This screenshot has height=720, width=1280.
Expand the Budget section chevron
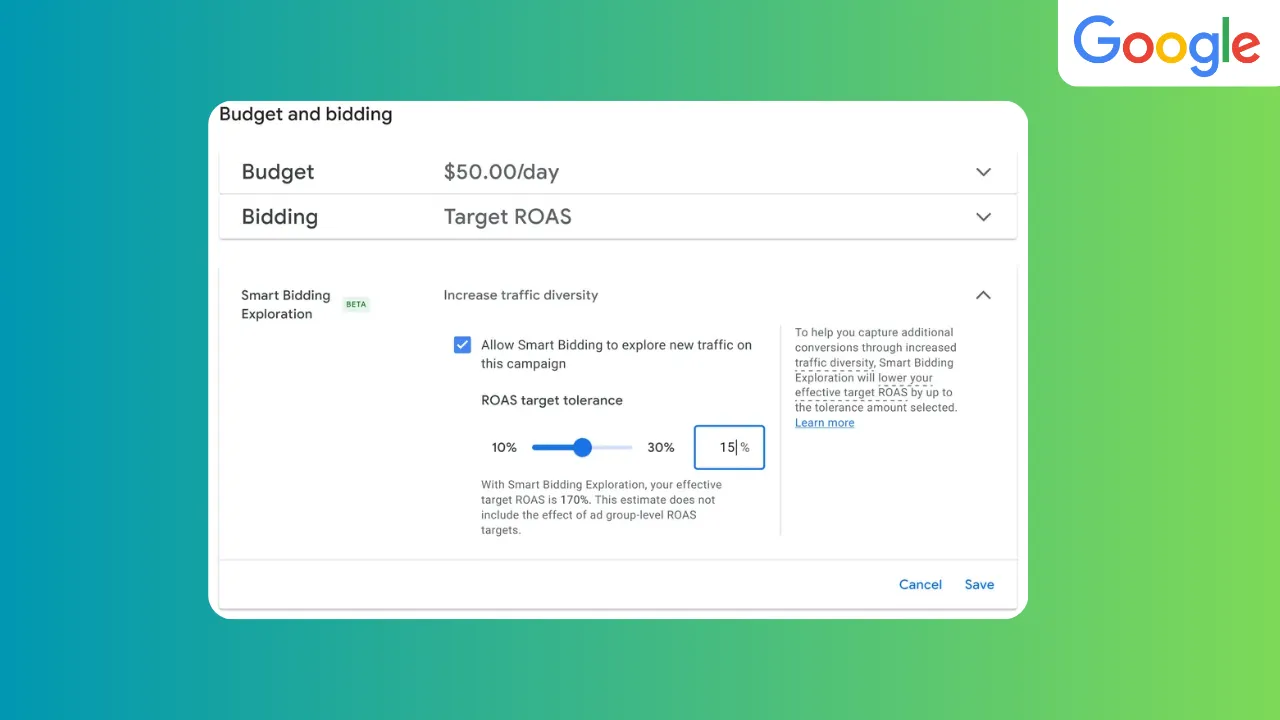pos(983,172)
